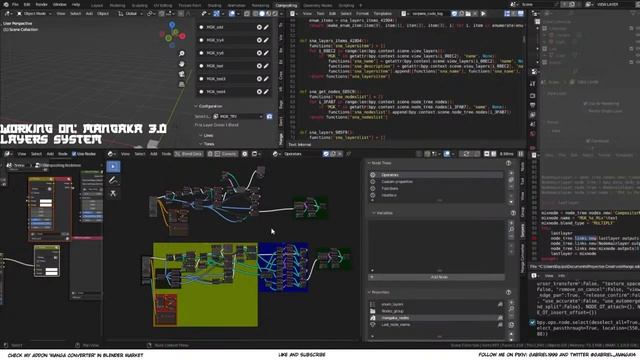Image resolution: width=640 pixels, height=360 pixels.
Task: Toggle camera view icon in the viewport
Action: (182, 74)
